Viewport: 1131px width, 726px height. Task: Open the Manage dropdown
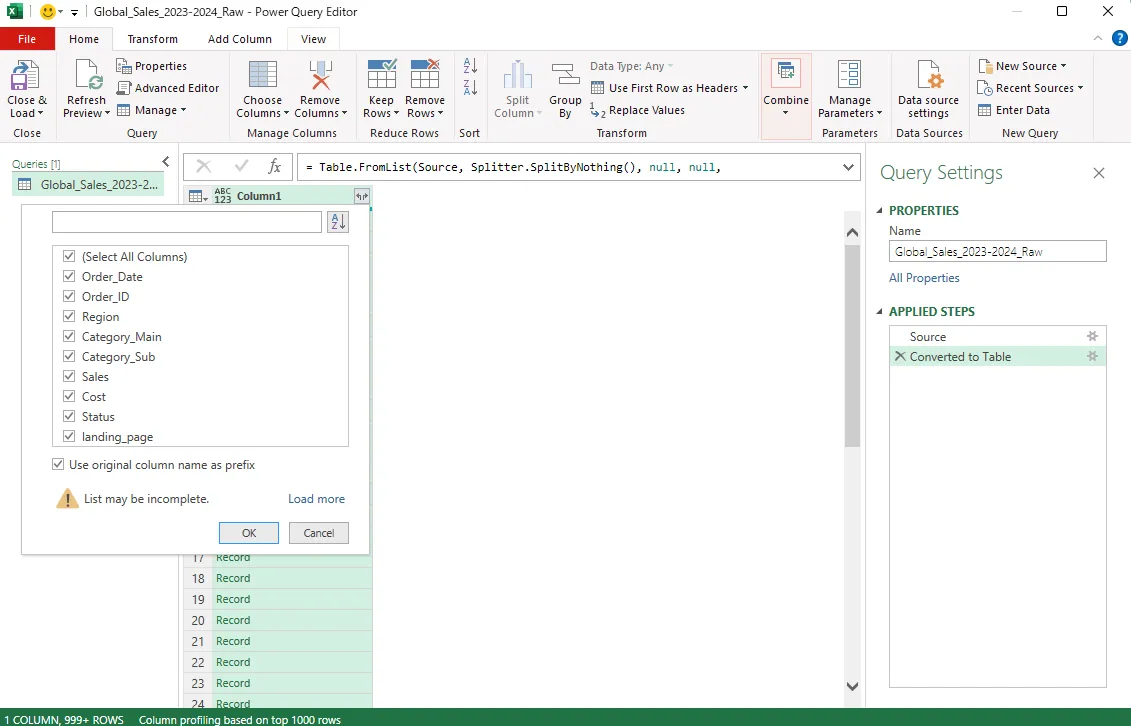point(152,110)
